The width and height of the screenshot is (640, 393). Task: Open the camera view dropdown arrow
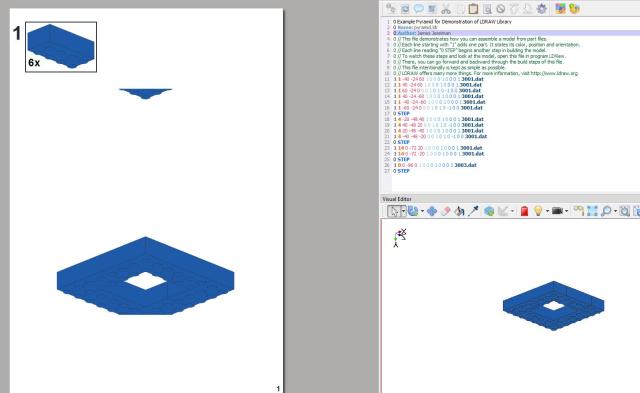point(567,211)
